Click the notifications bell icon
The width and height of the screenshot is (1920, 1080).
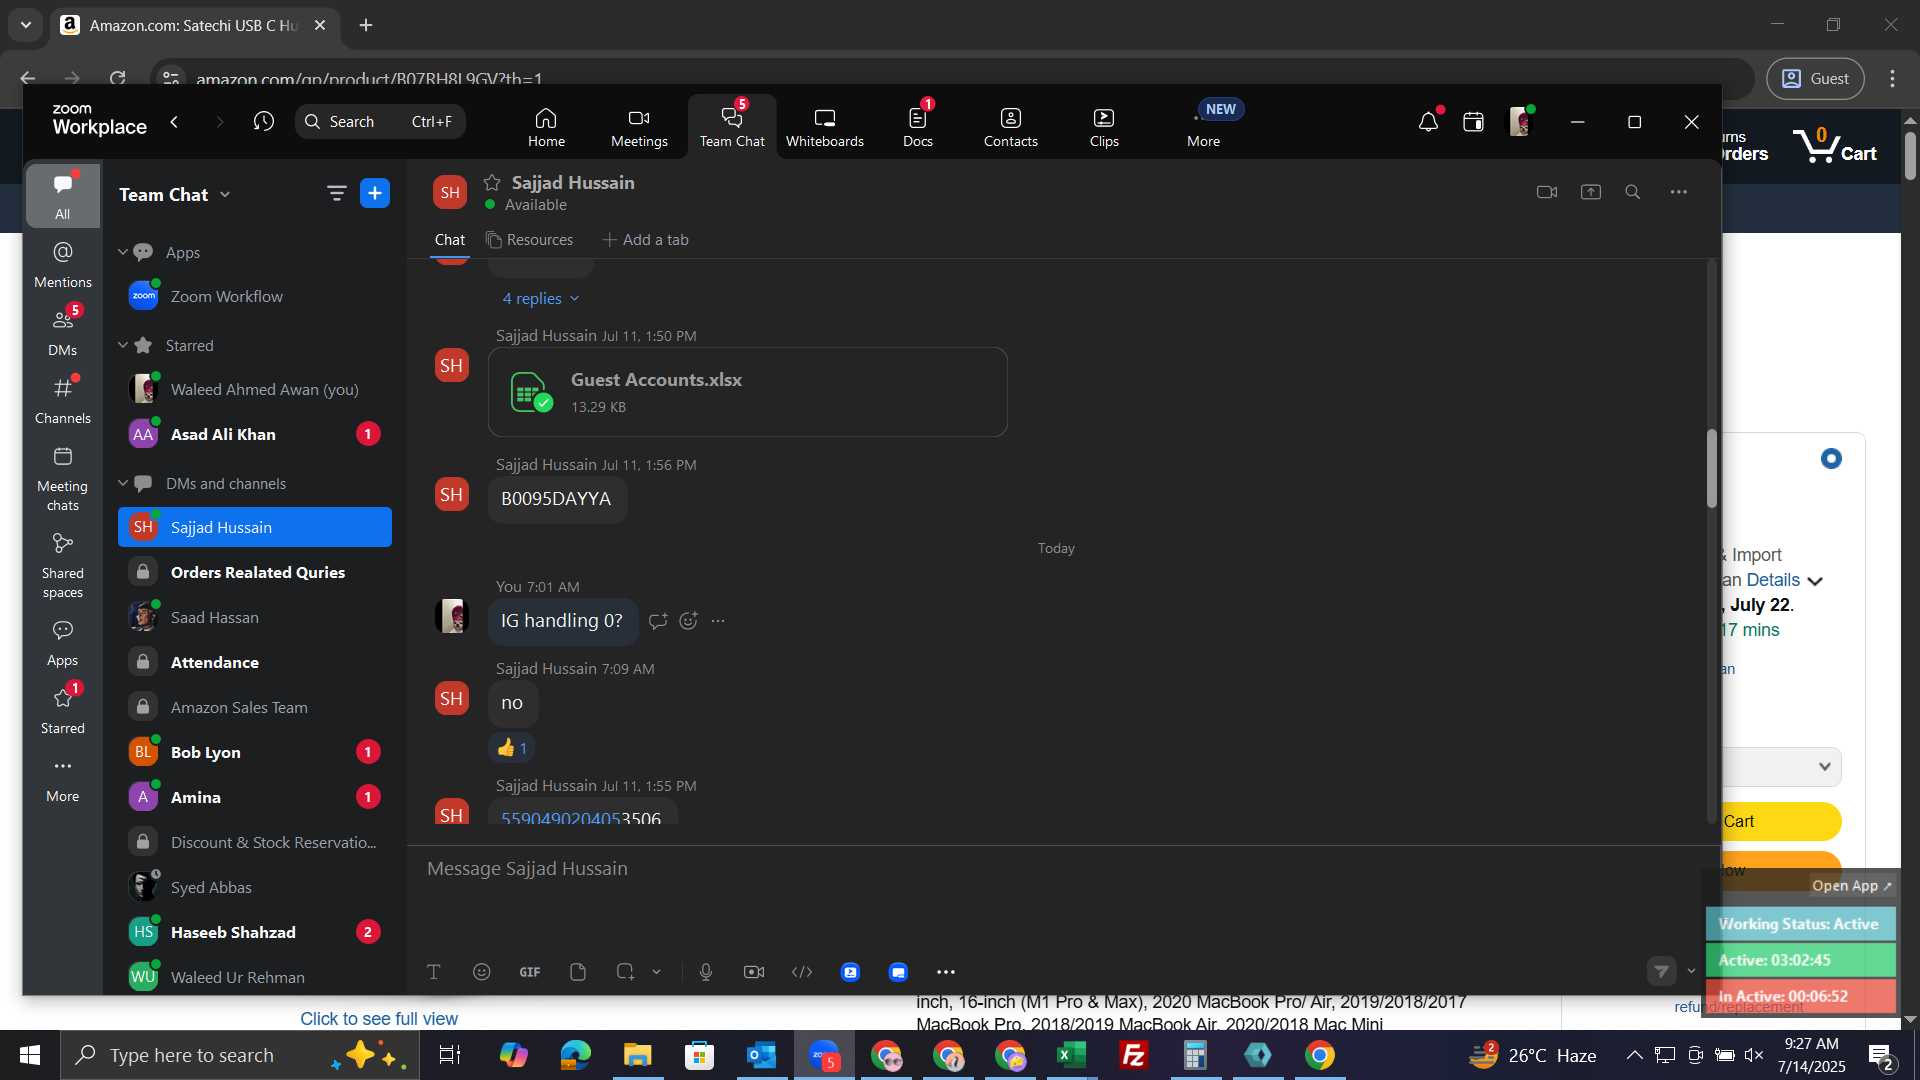tap(1428, 122)
